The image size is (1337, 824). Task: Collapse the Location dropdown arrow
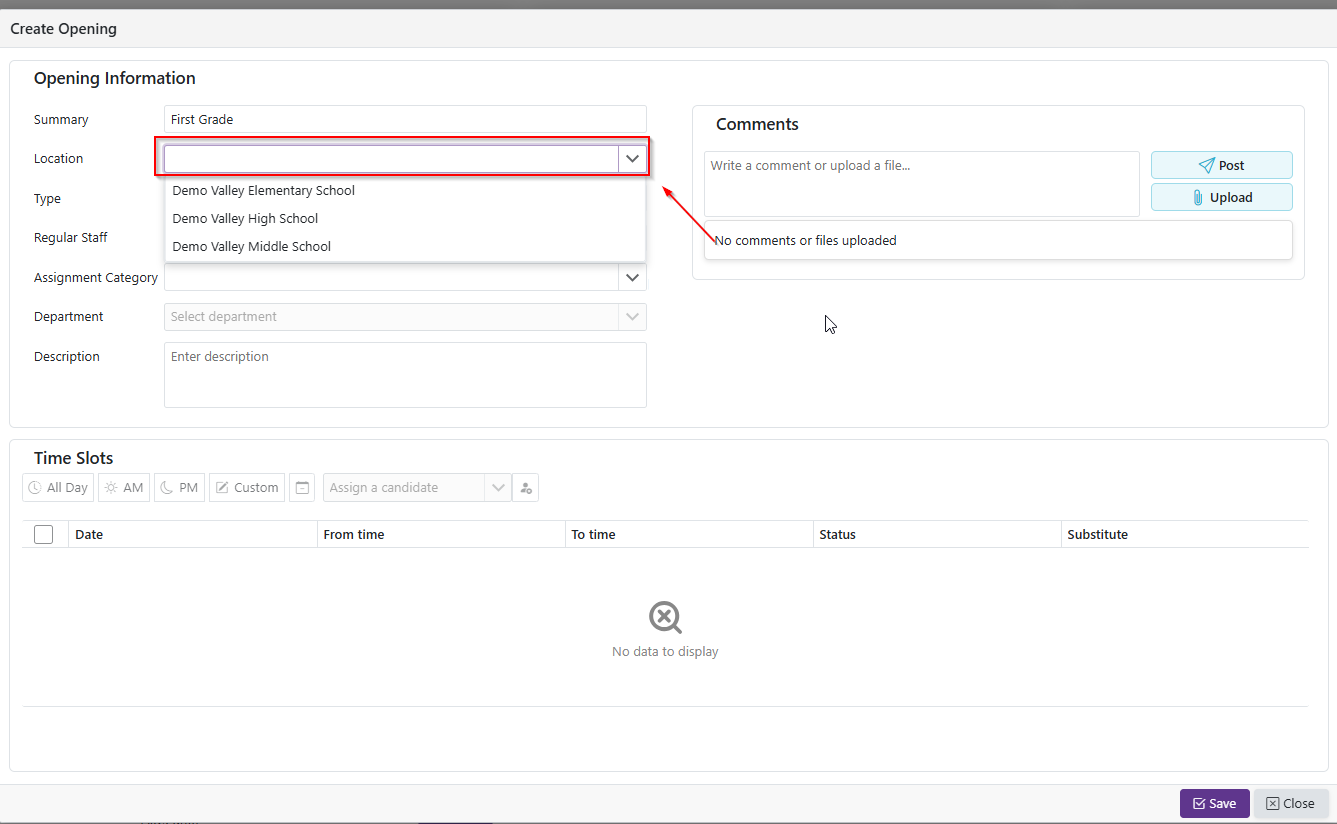(632, 159)
